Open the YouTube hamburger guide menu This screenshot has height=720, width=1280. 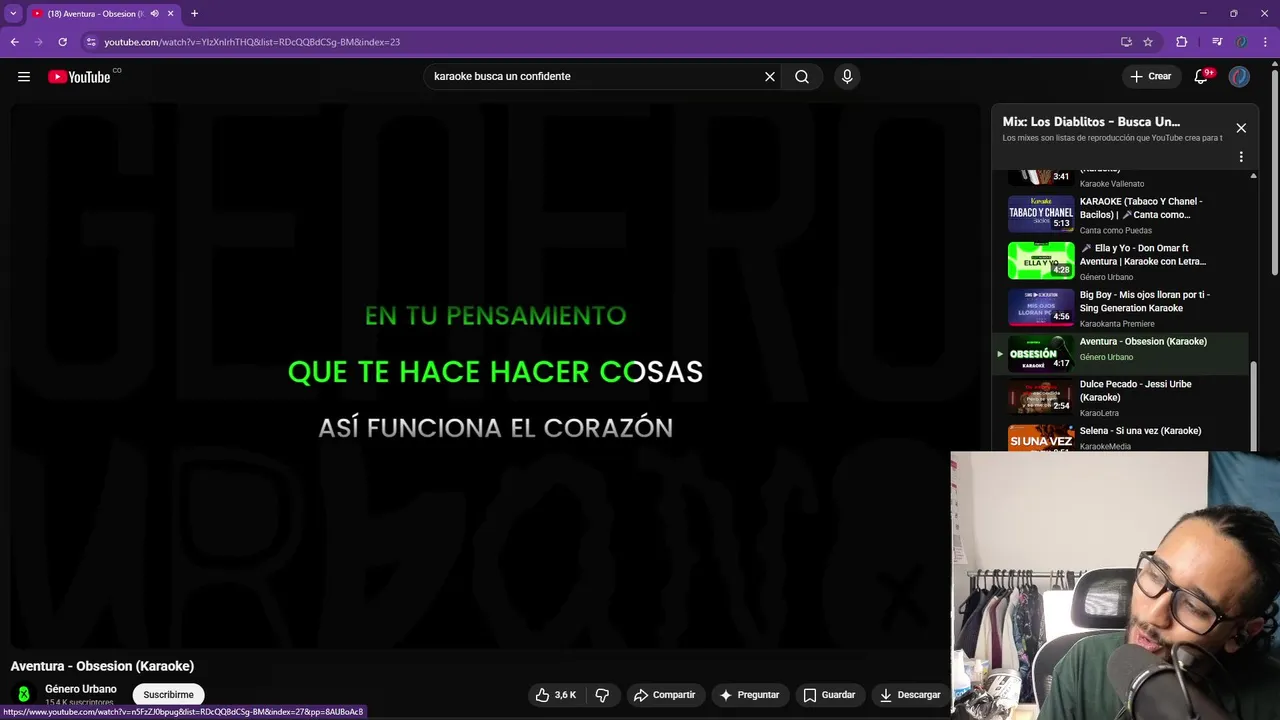tap(24, 77)
